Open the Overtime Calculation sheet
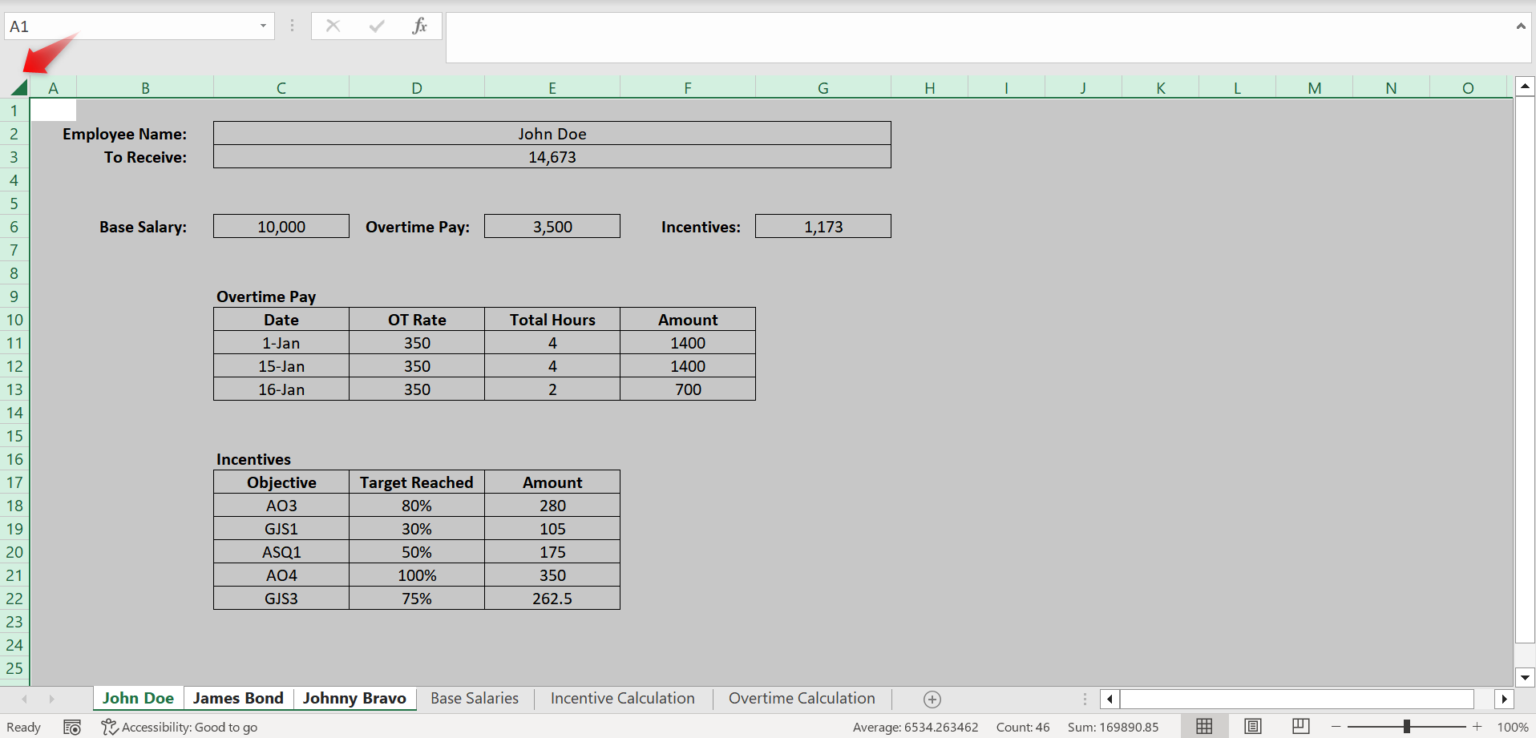 click(801, 698)
